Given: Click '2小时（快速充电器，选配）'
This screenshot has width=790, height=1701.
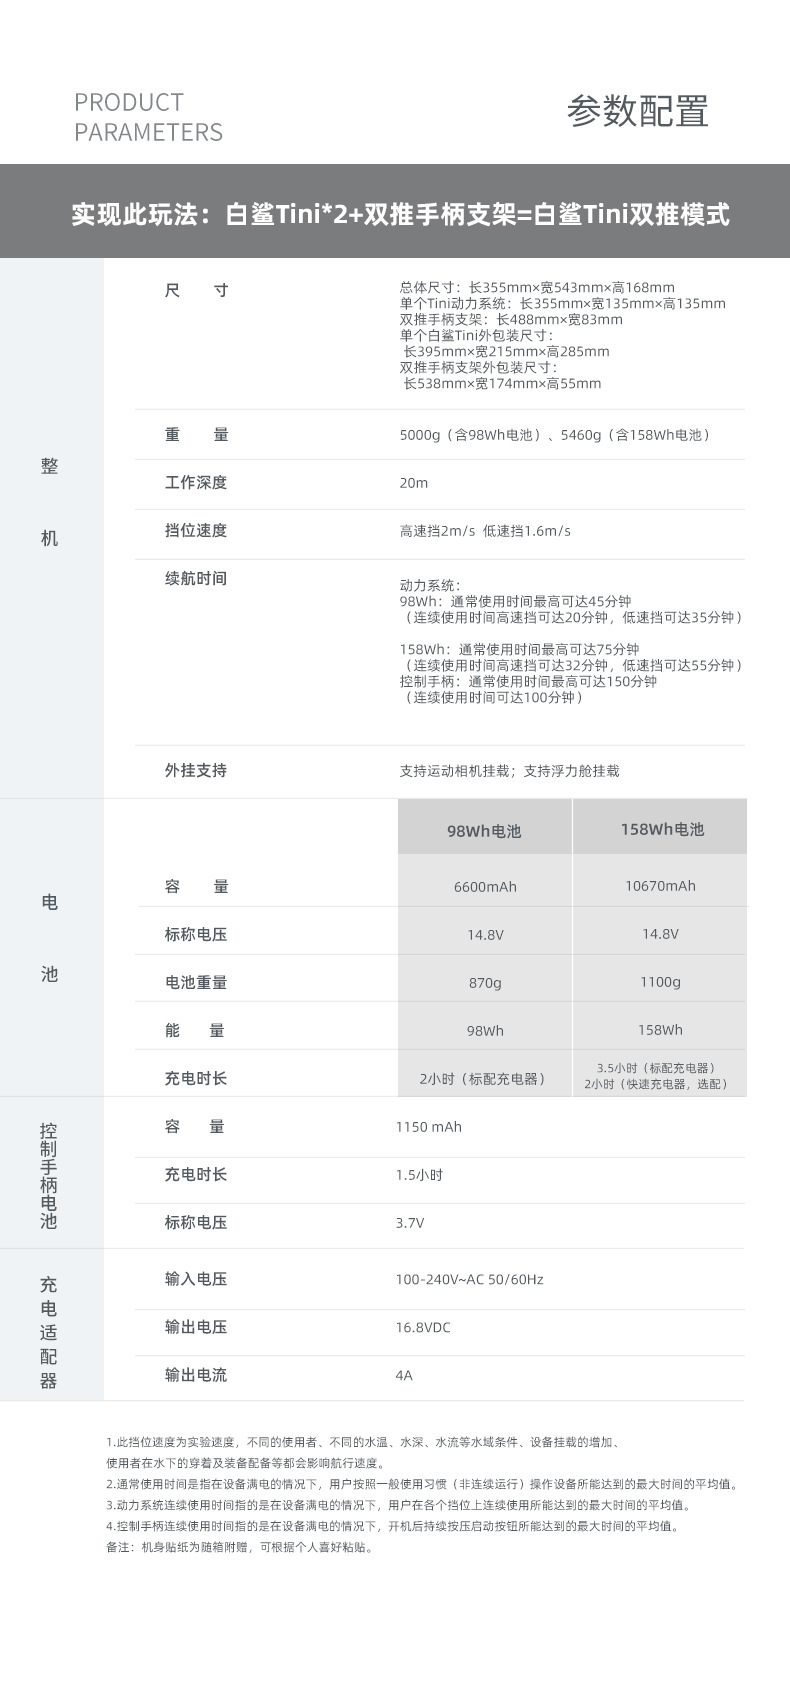Looking at the screenshot, I should pos(660,1084).
